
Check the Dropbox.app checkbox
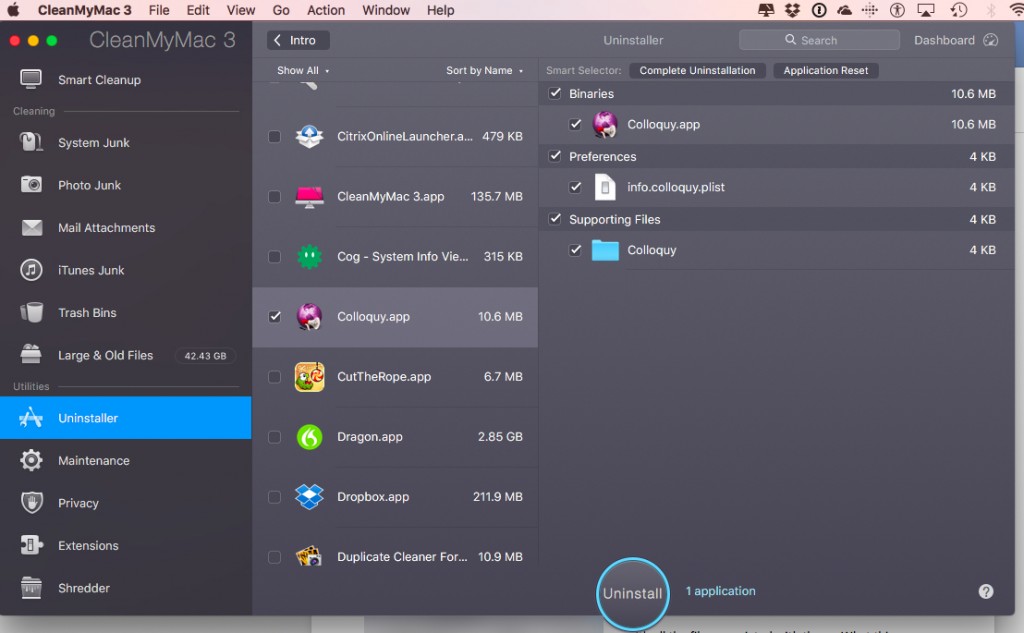pos(274,496)
